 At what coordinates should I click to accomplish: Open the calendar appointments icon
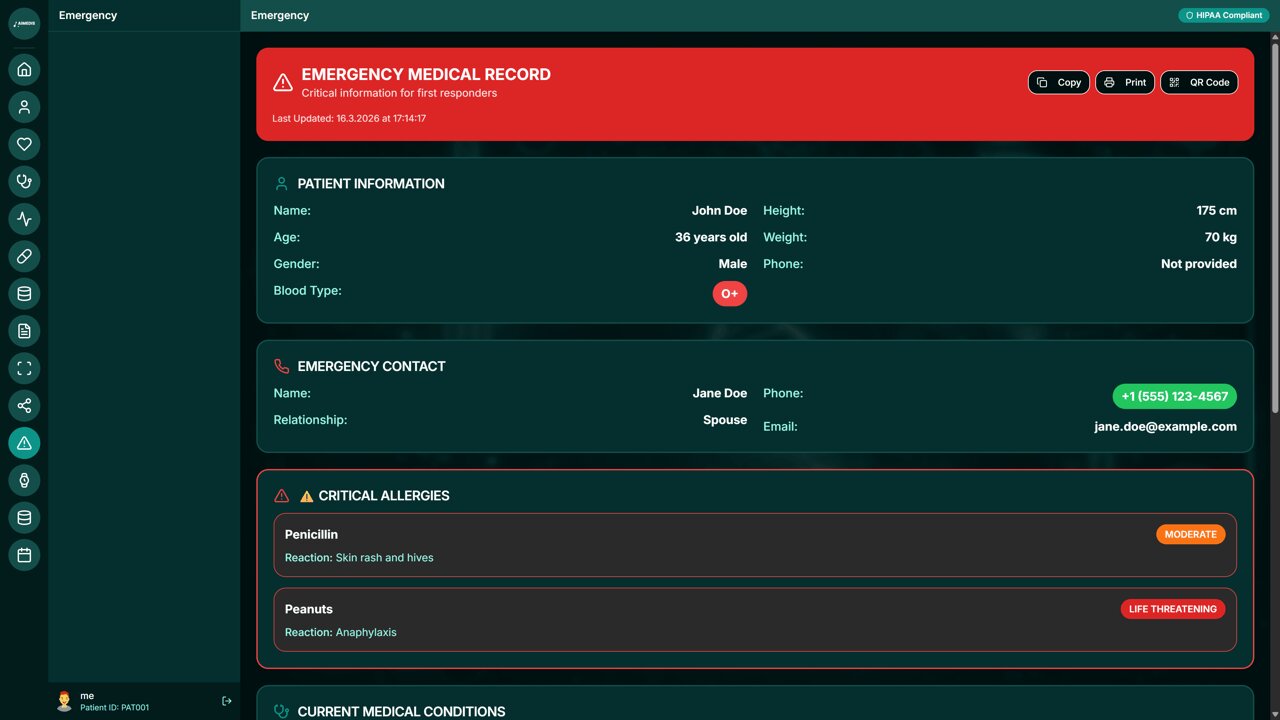[24, 555]
